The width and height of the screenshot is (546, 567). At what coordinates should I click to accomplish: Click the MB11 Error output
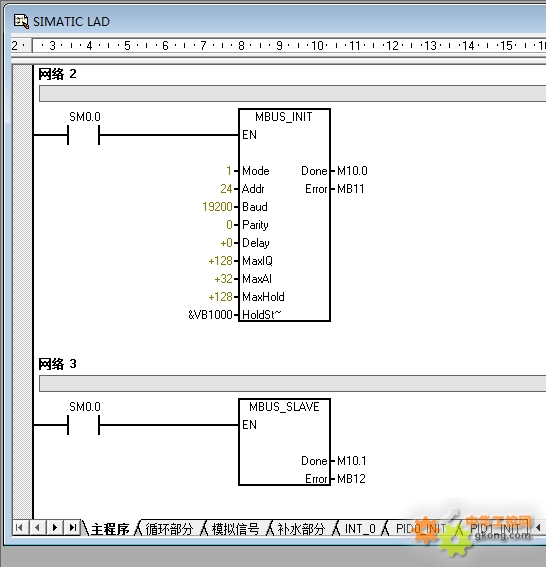click(x=351, y=189)
